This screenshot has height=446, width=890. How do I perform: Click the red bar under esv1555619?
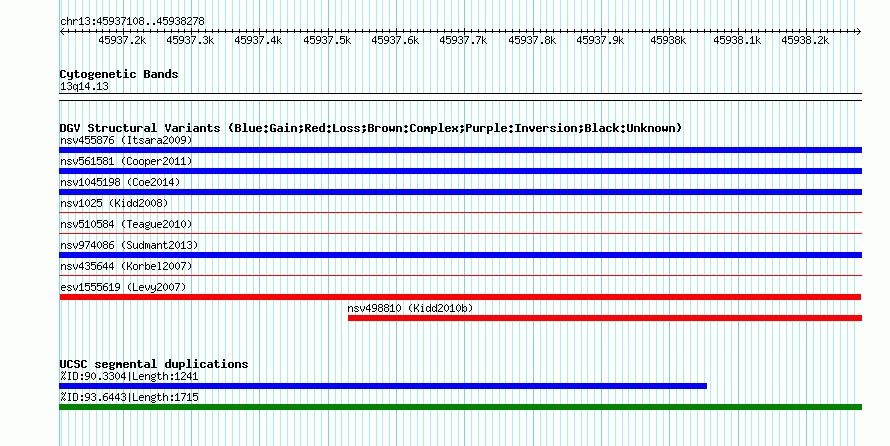tap(460, 297)
